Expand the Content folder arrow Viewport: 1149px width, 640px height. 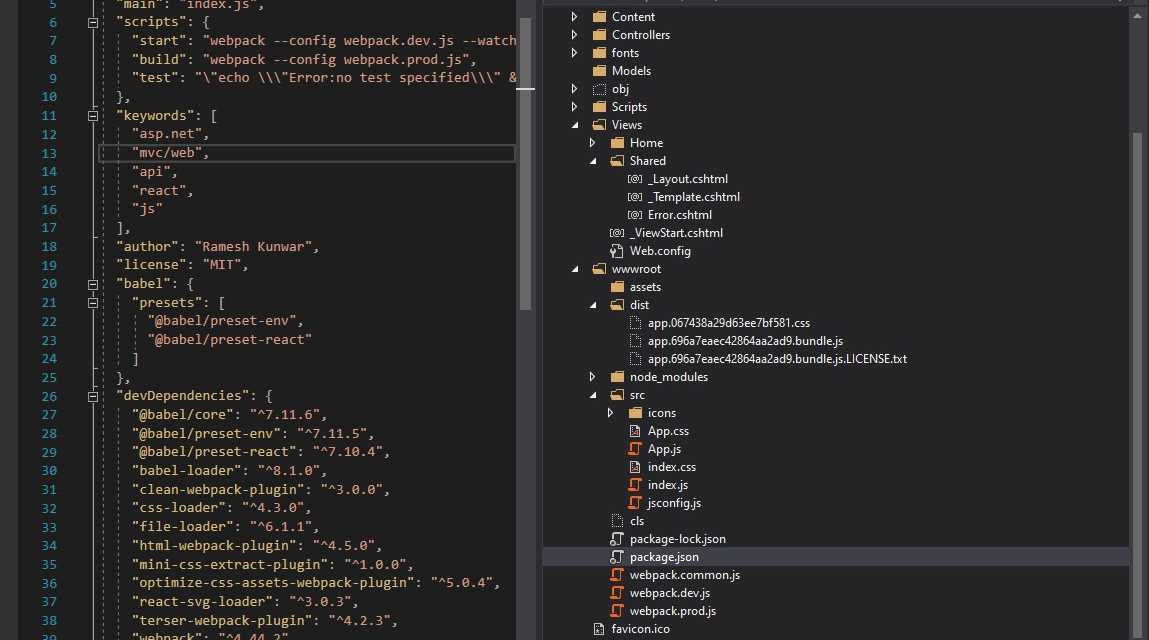click(574, 17)
